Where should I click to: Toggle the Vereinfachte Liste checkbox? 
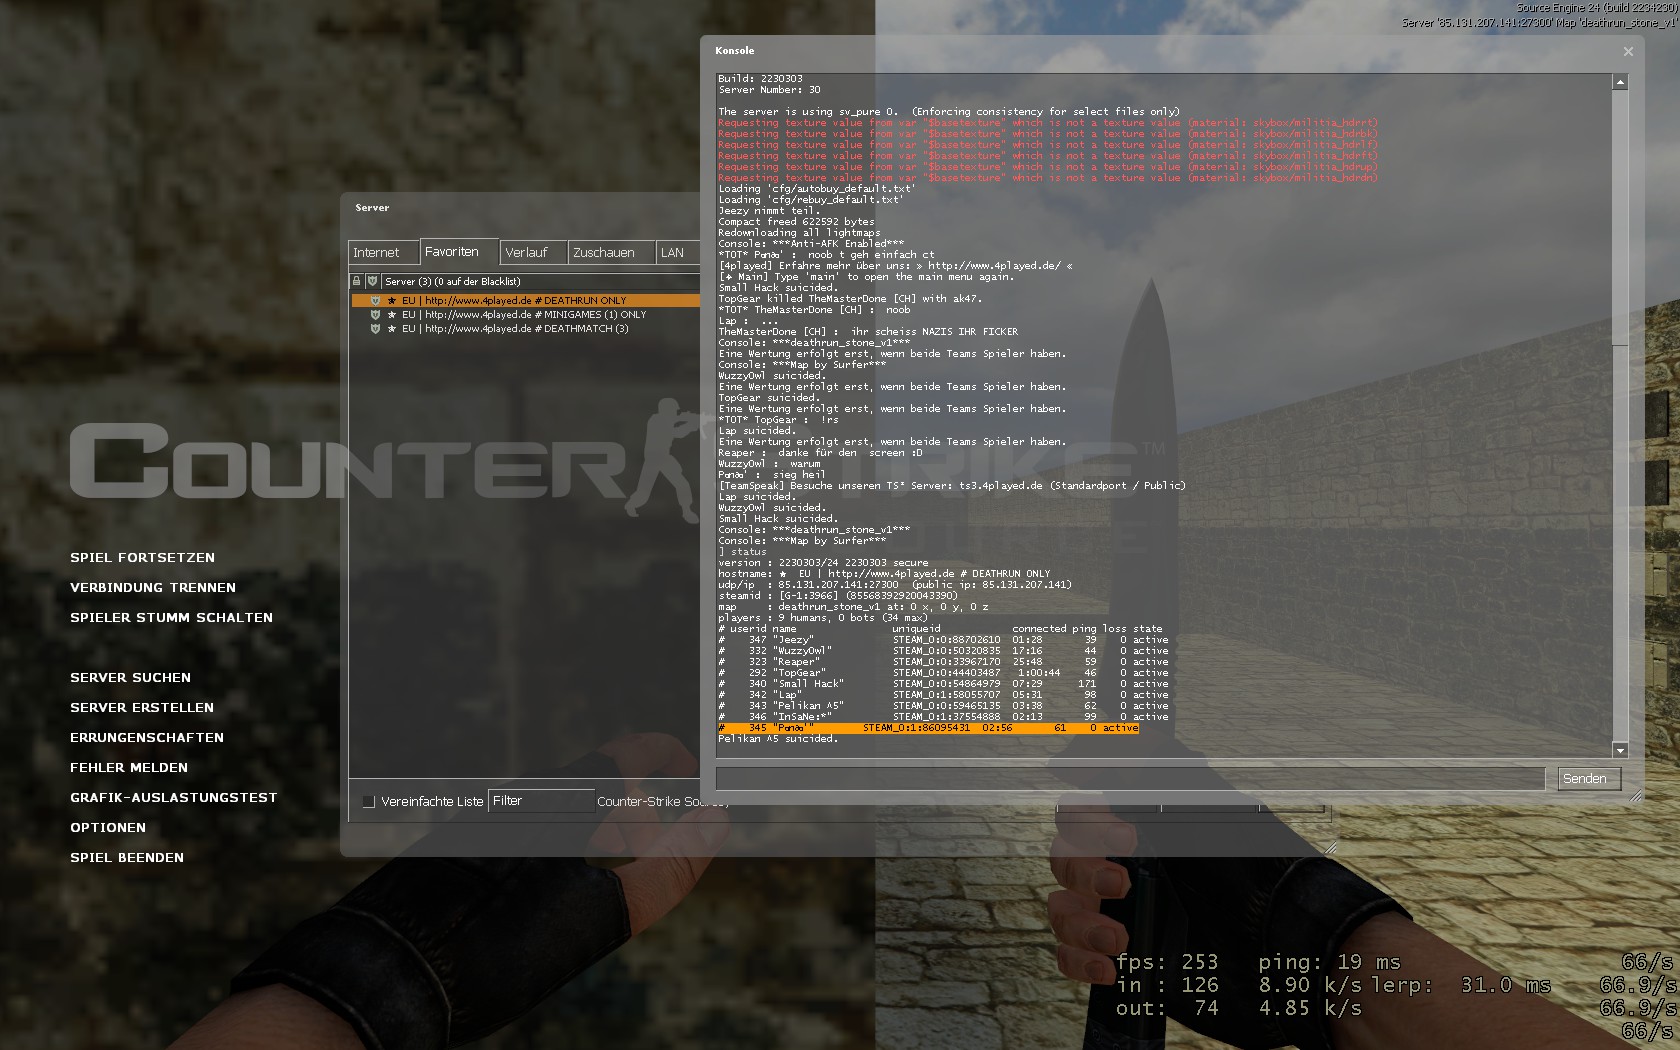coord(368,801)
